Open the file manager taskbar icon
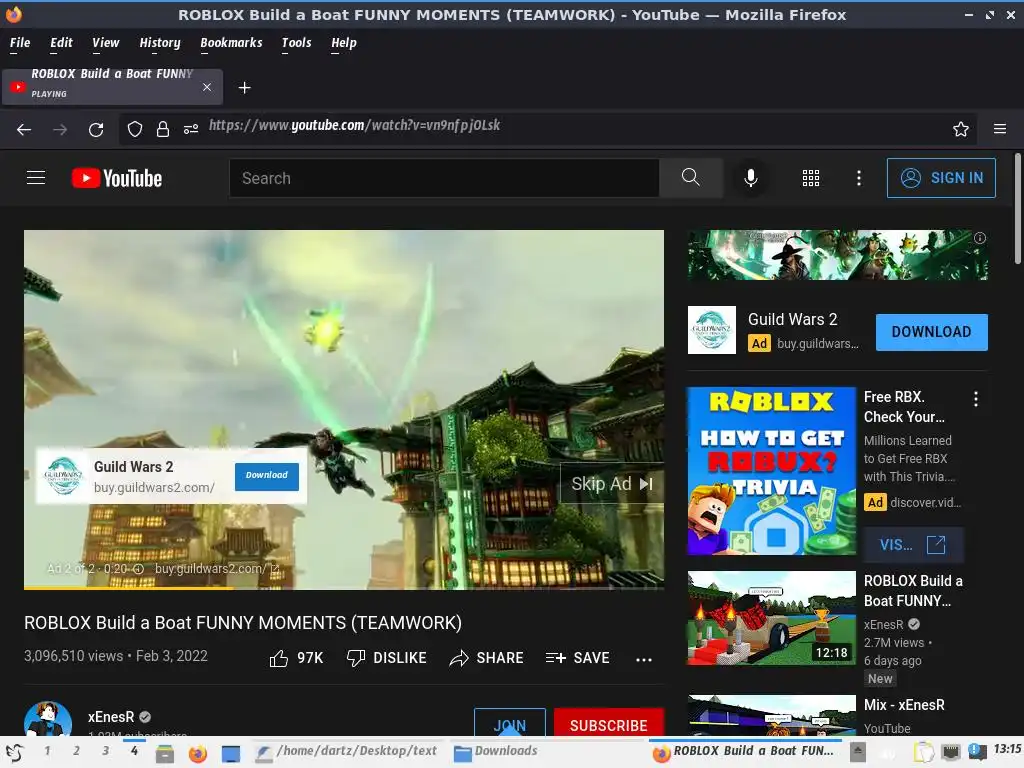 point(165,753)
